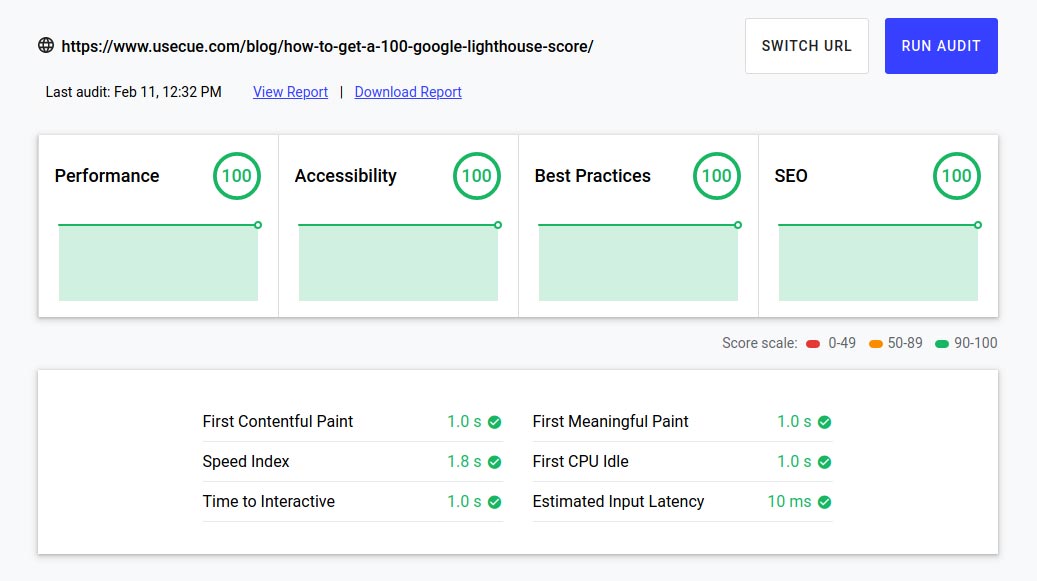Click the orange 50-89 score scale swatch
This screenshot has width=1037, height=581.
(876, 344)
